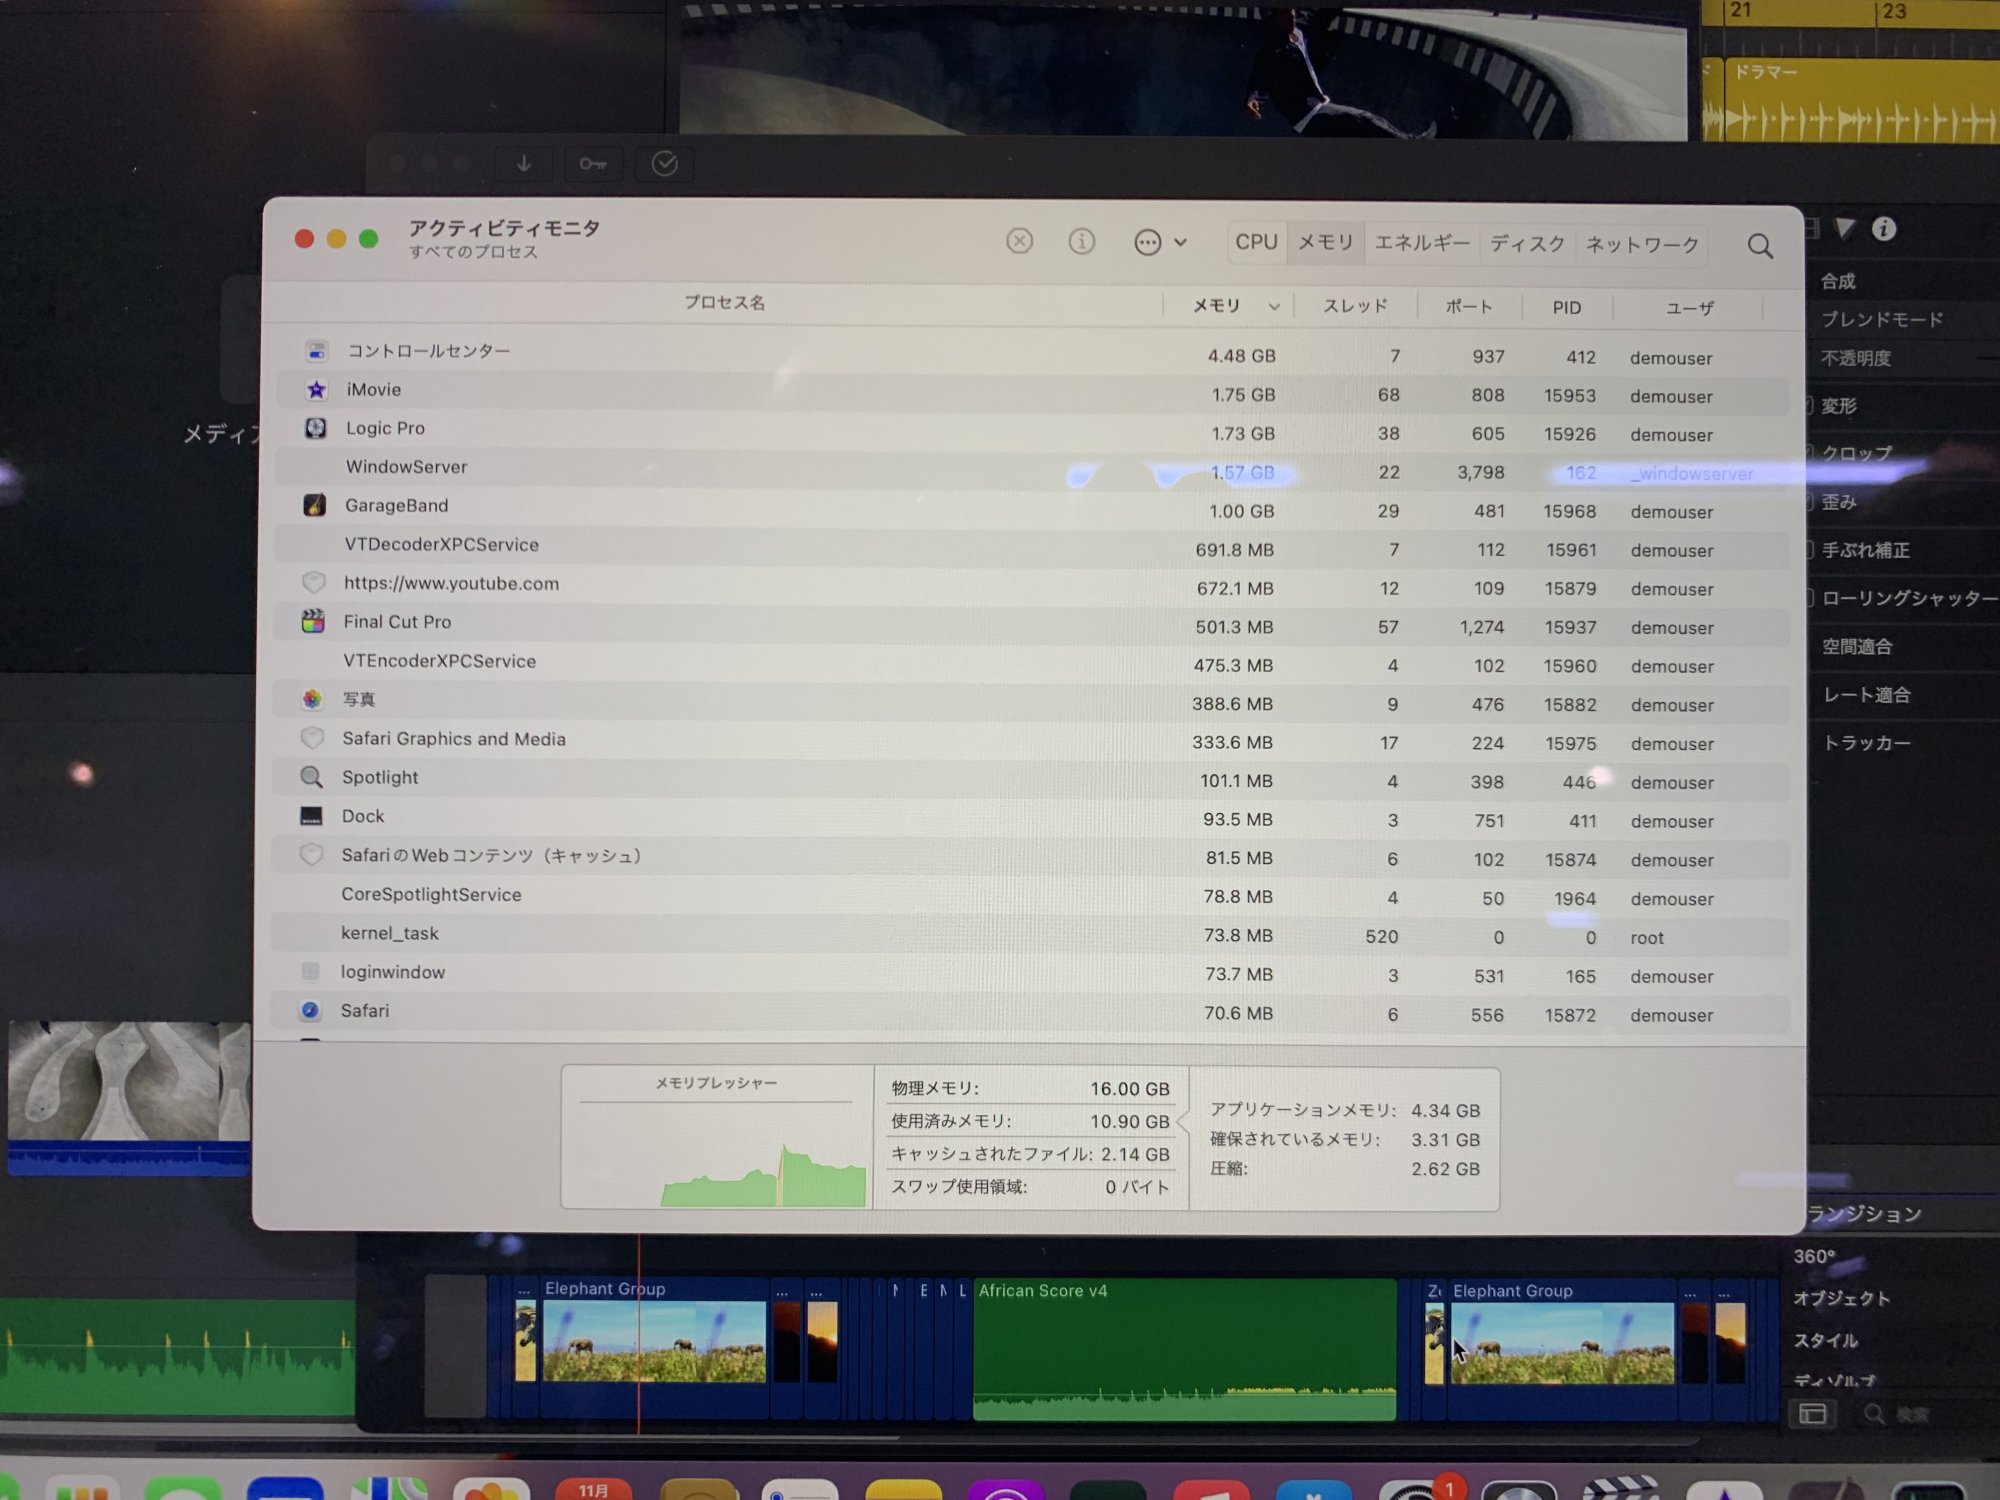Switch to the CPU tab
The height and width of the screenshot is (1500, 2000).
(x=1256, y=242)
